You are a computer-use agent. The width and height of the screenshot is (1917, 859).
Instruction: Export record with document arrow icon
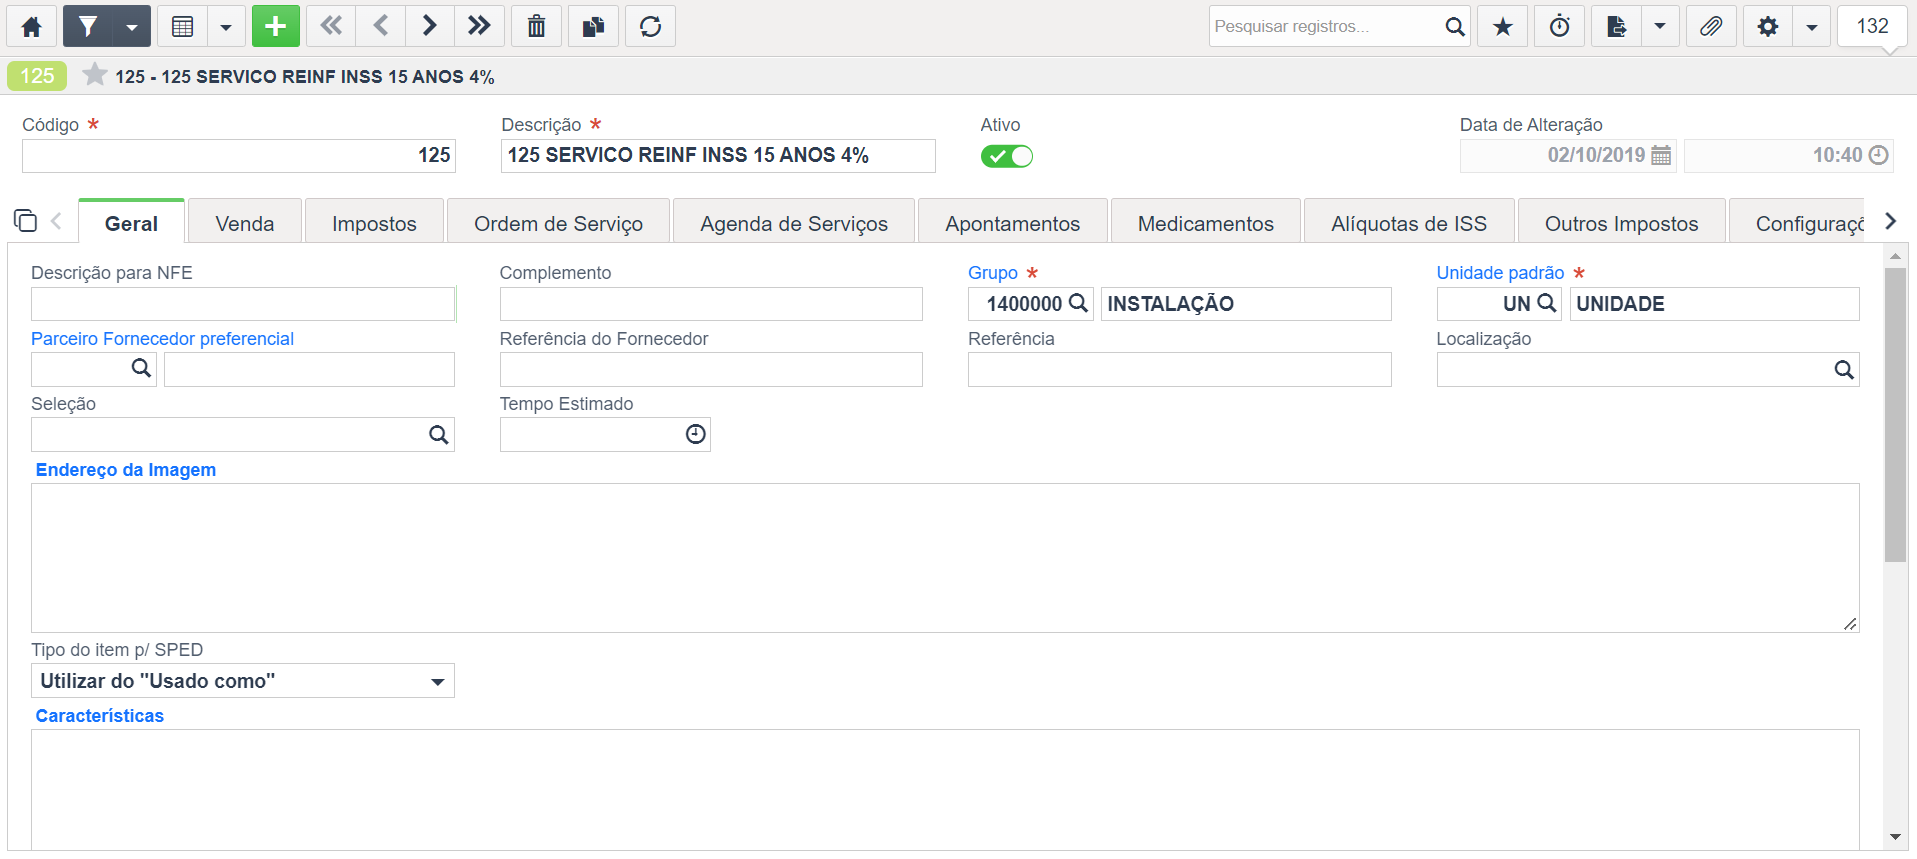click(1617, 27)
